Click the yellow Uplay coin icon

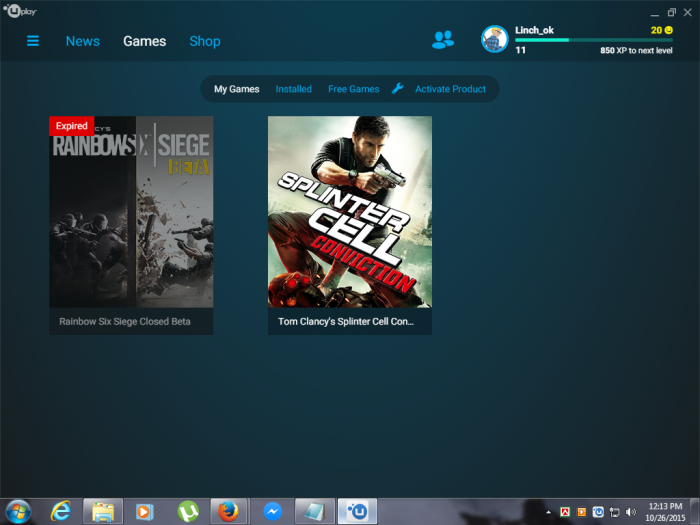[x=668, y=30]
